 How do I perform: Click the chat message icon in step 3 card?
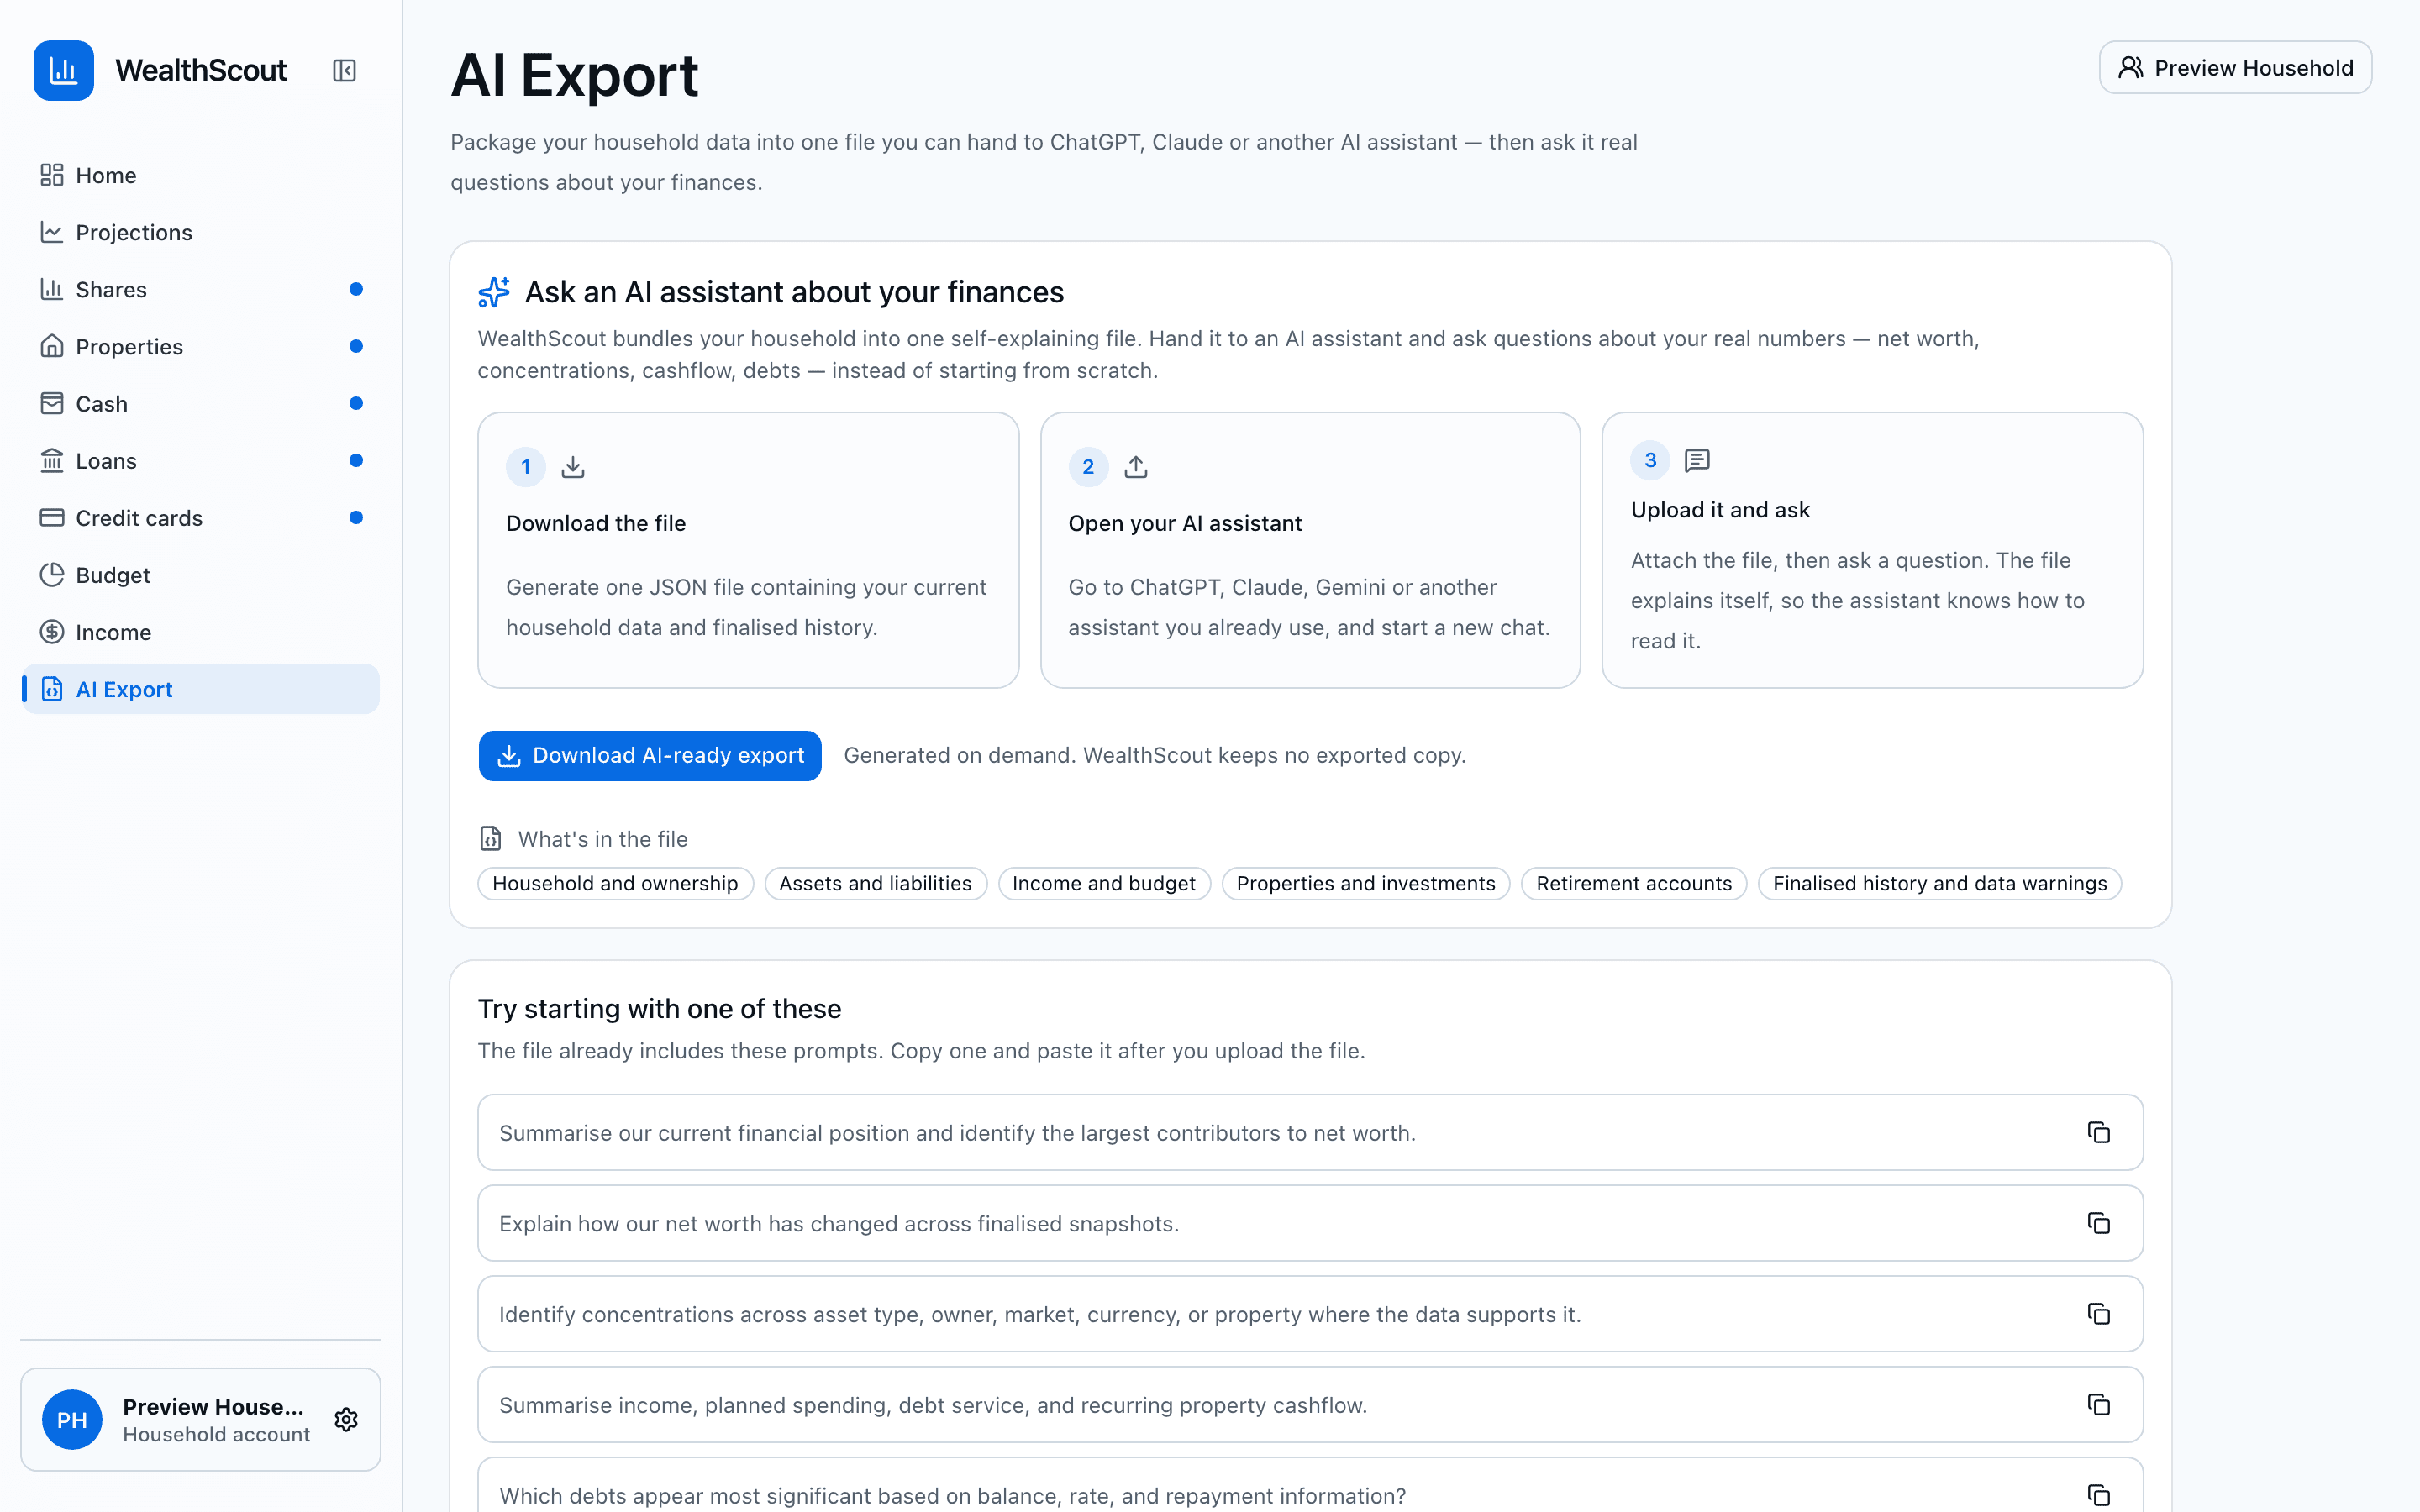1697,460
